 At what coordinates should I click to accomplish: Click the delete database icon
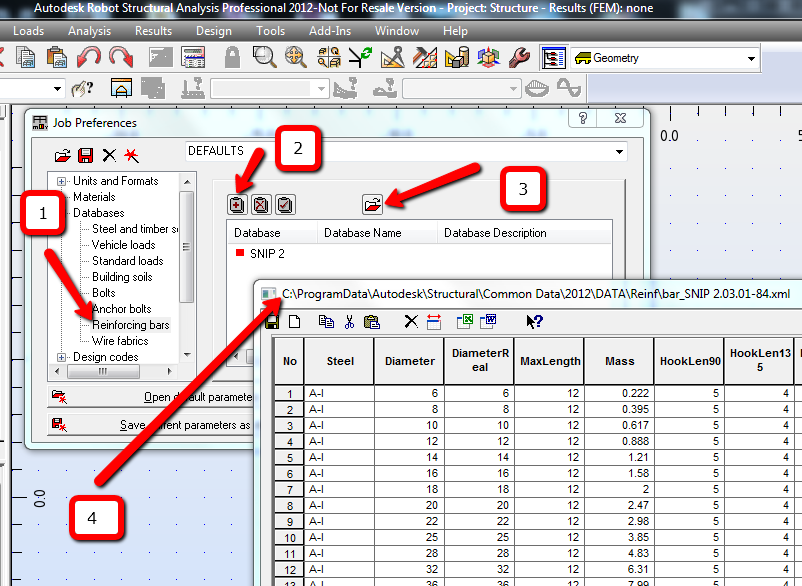260,204
